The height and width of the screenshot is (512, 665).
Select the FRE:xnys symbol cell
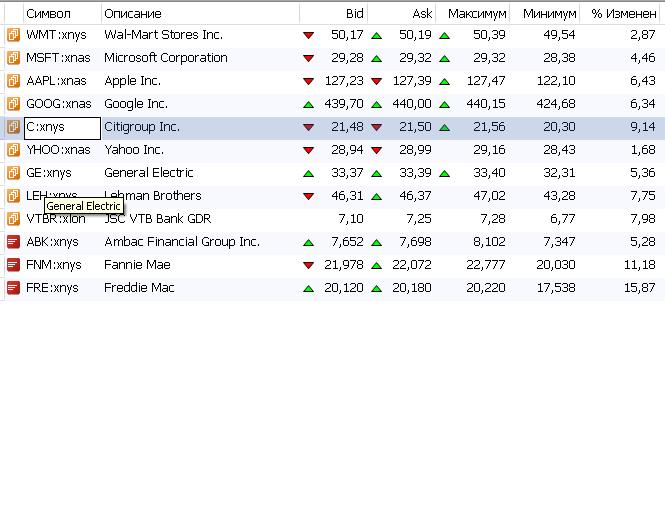click(x=52, y=288)
